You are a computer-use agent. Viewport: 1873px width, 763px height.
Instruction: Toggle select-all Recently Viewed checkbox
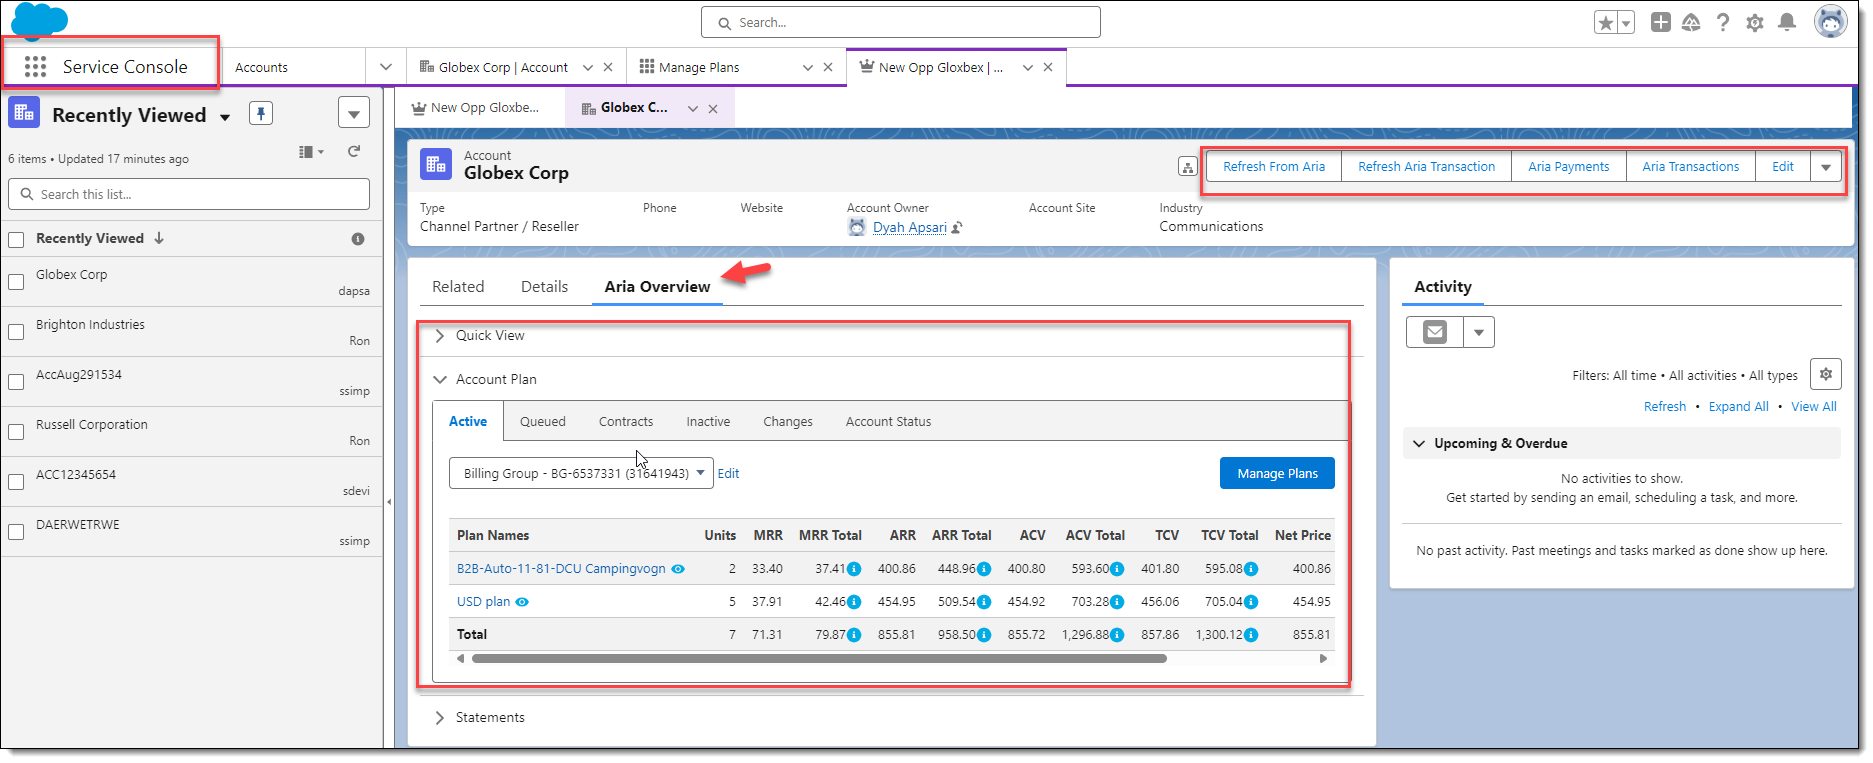pos(16,240)
